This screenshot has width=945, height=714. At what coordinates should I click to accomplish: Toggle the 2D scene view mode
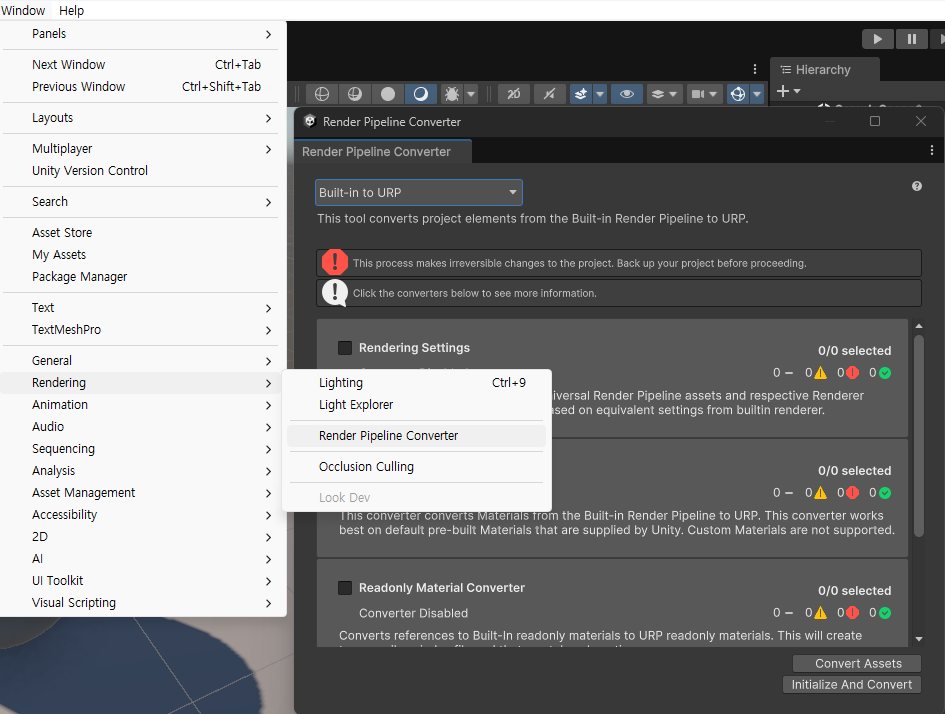click(x=513, y=94)
